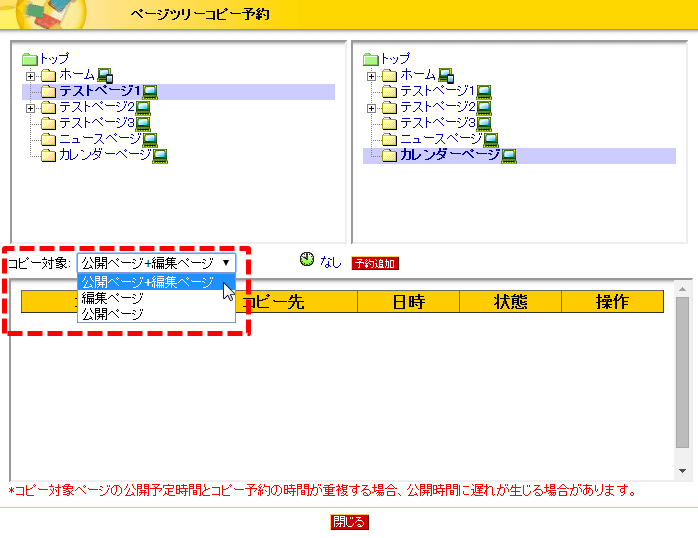The image size is (698, 538).
Task: Click カレンダーページ folder icon in left tree
Action: click(x=49, y=156)
